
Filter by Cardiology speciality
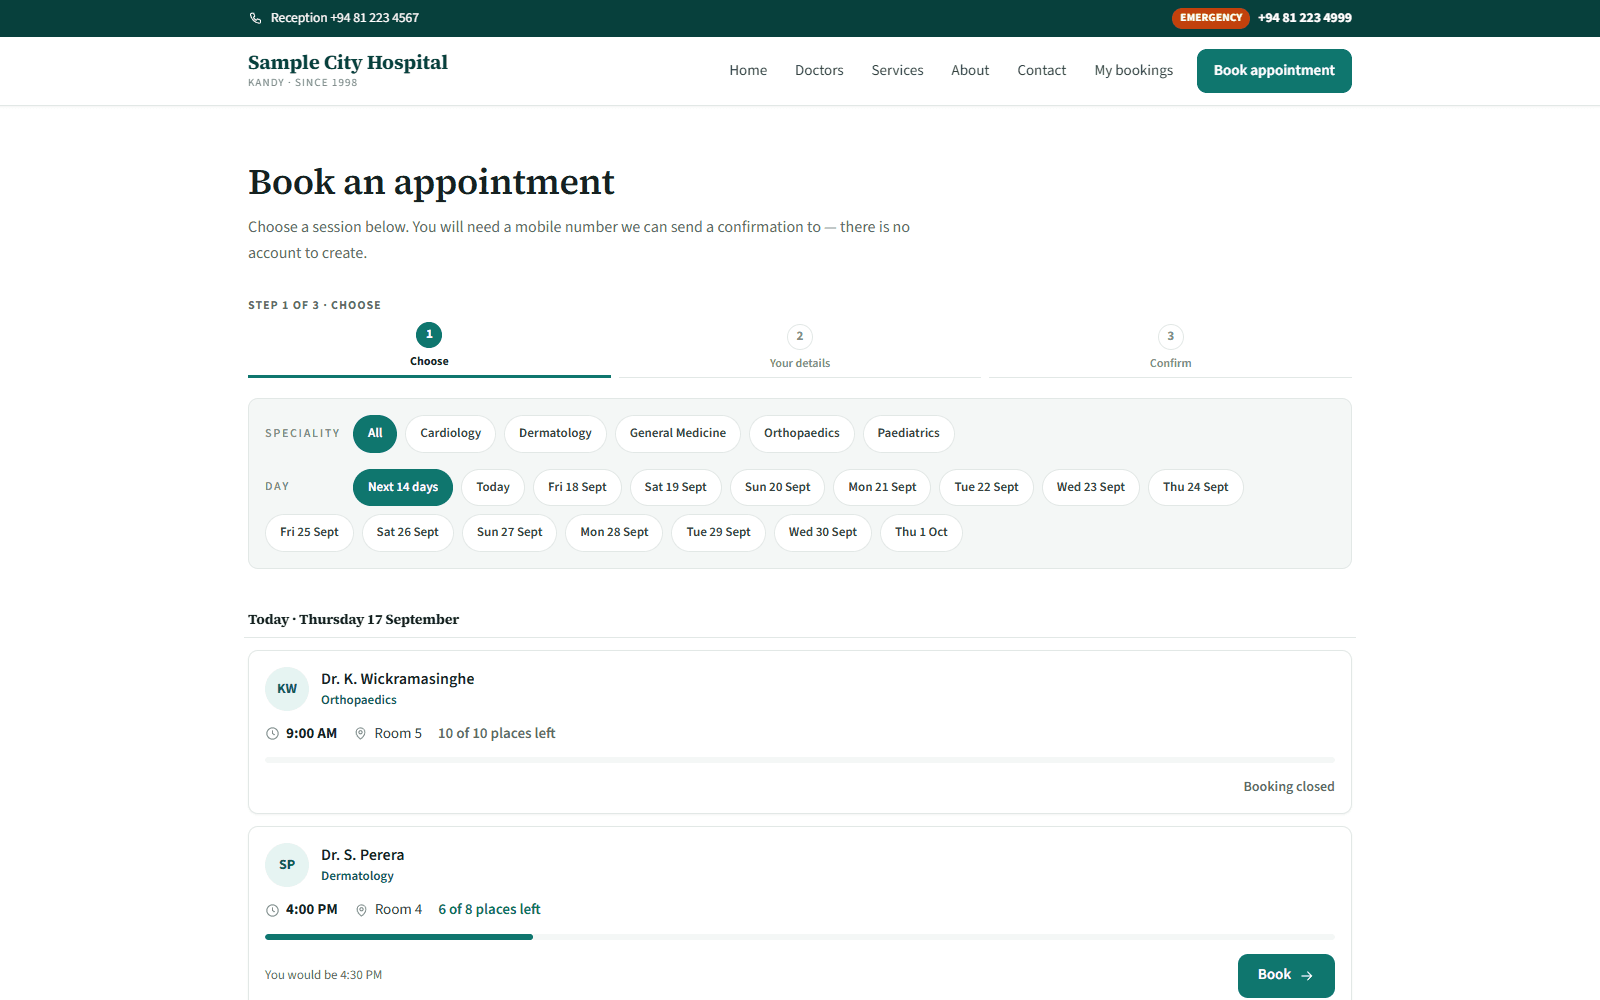(x=450, y=434)
